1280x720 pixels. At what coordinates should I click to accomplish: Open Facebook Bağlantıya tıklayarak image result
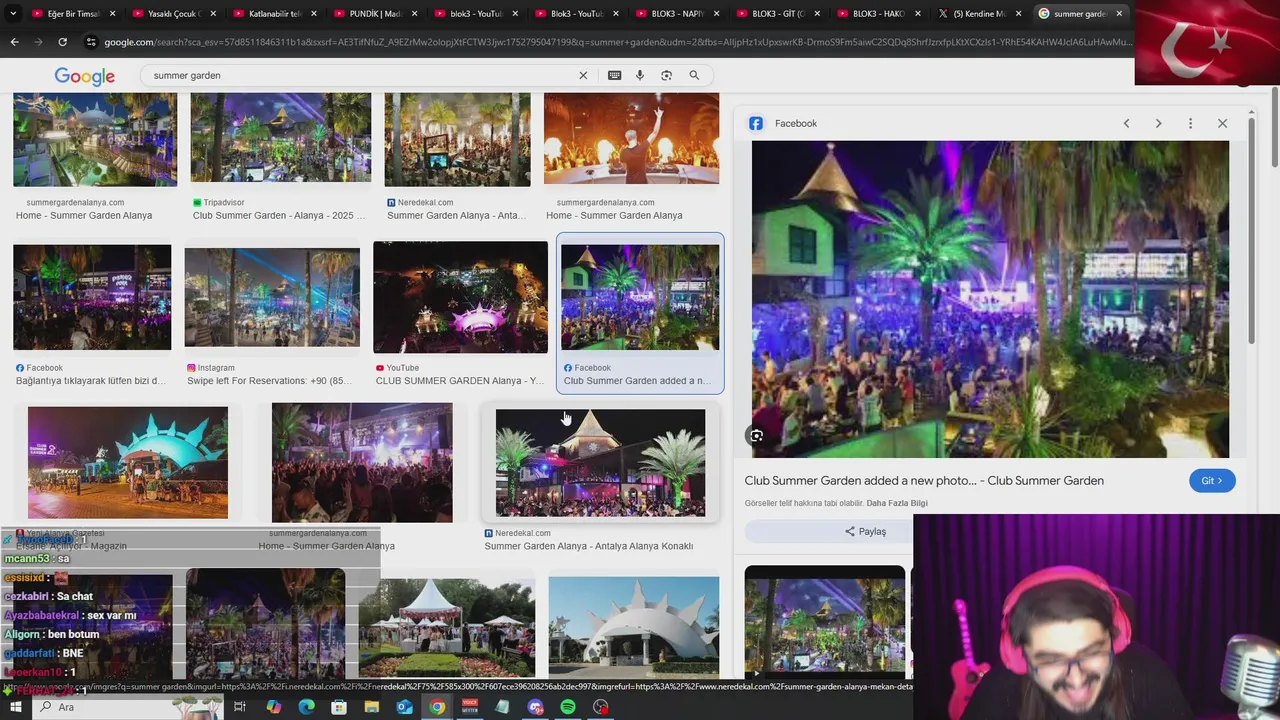(x=92, y=297)
